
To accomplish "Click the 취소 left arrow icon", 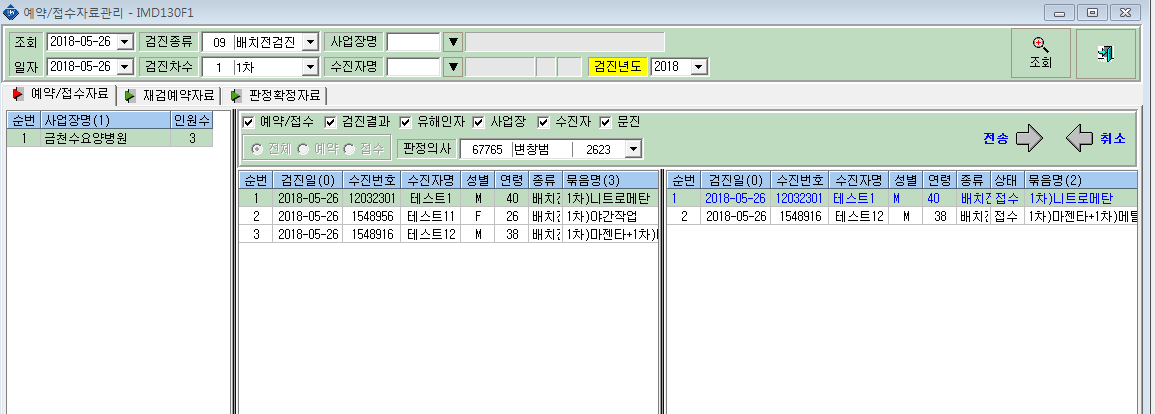I will coord(1079,138).
